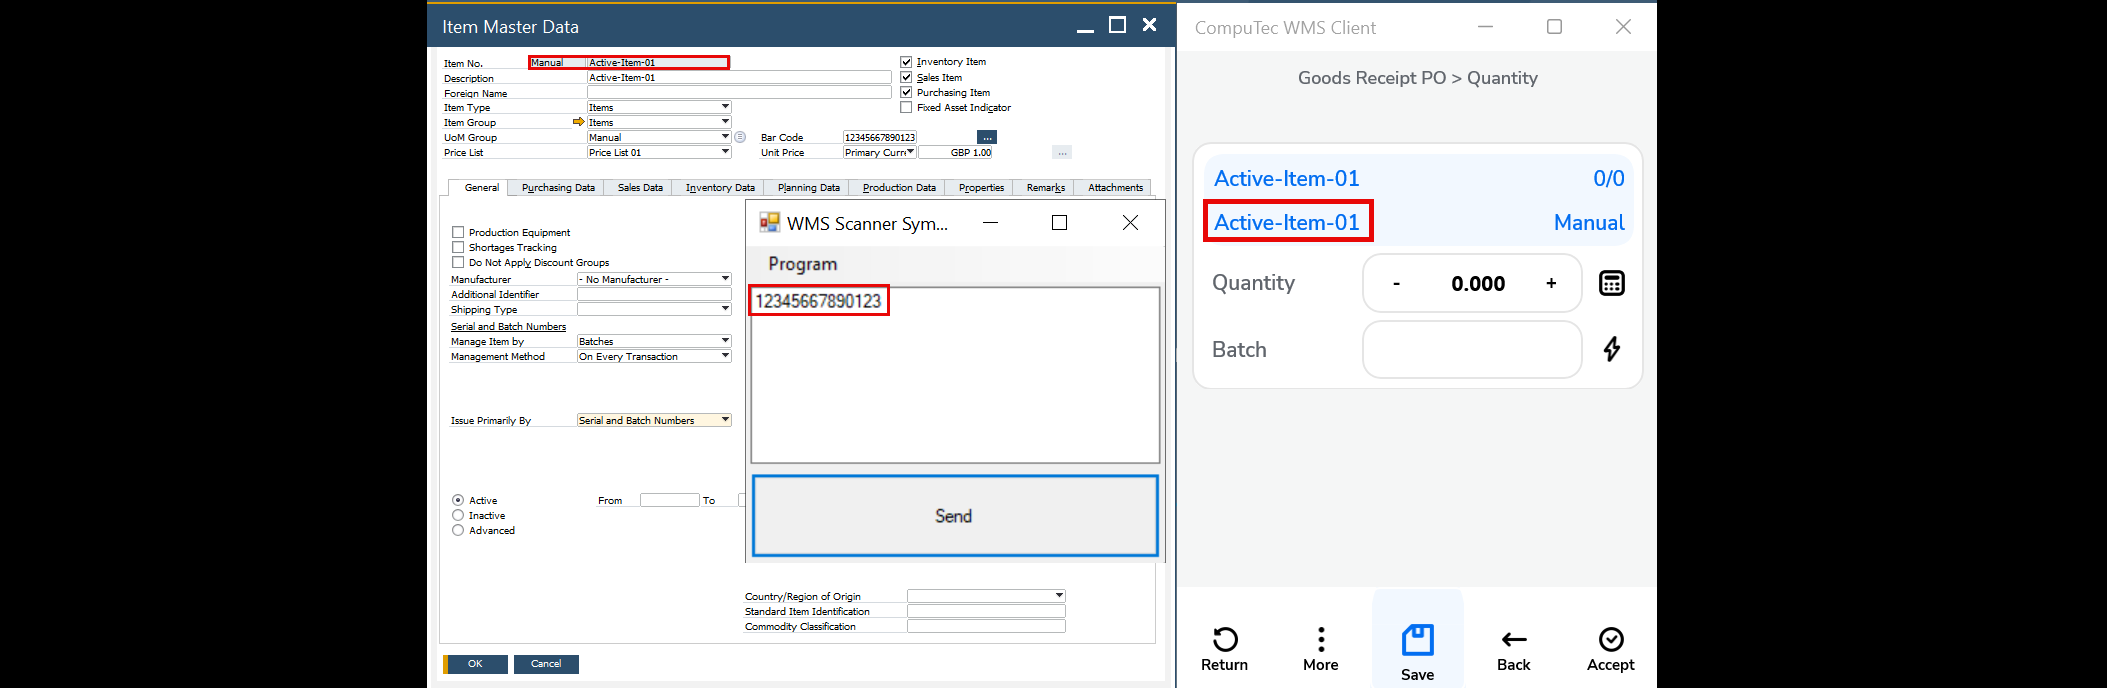Open the Program menu in WMS Scanner

click(x=803, y=264)
